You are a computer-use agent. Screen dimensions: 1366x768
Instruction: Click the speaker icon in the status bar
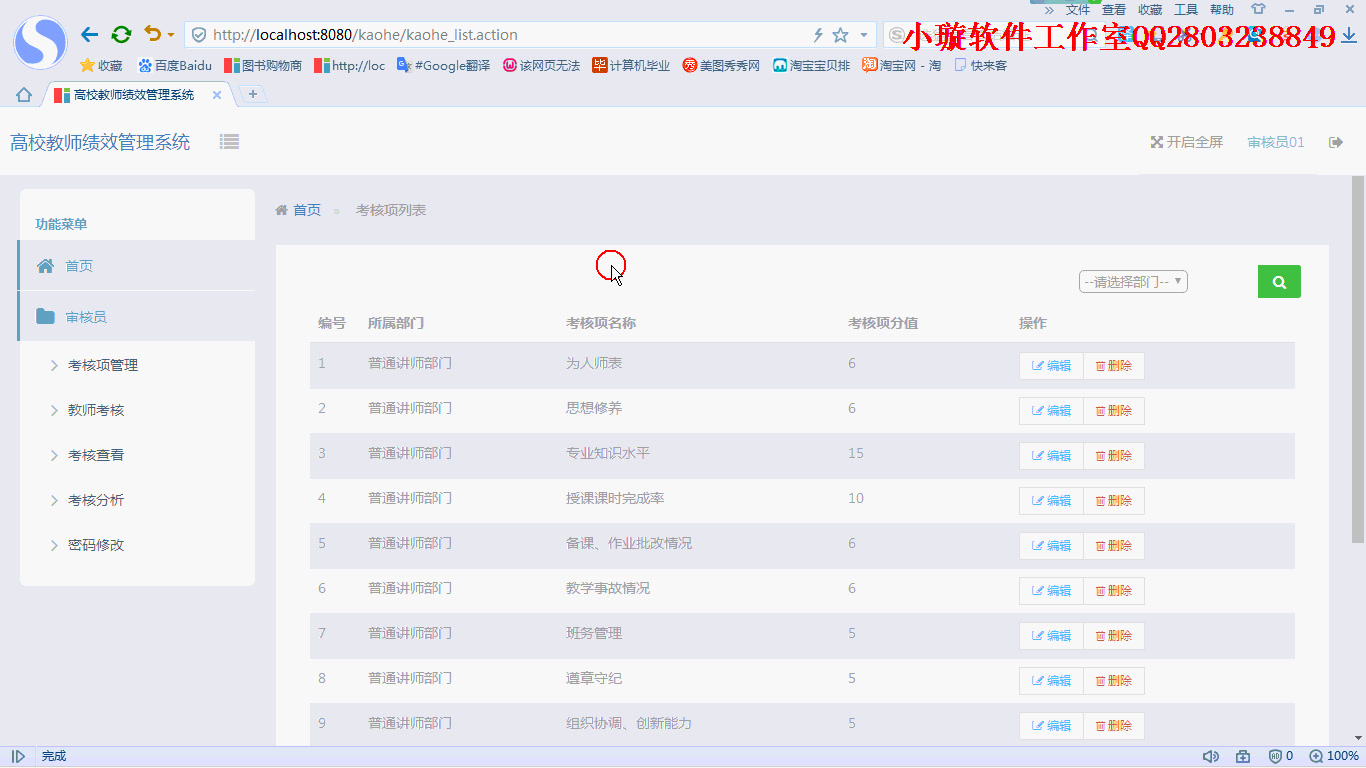1211,756
